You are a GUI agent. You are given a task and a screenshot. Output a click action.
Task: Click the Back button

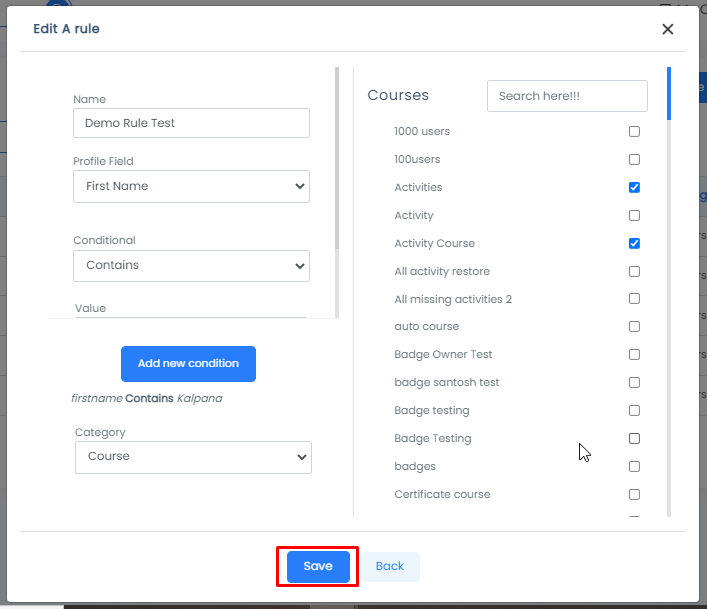[390, 566]
